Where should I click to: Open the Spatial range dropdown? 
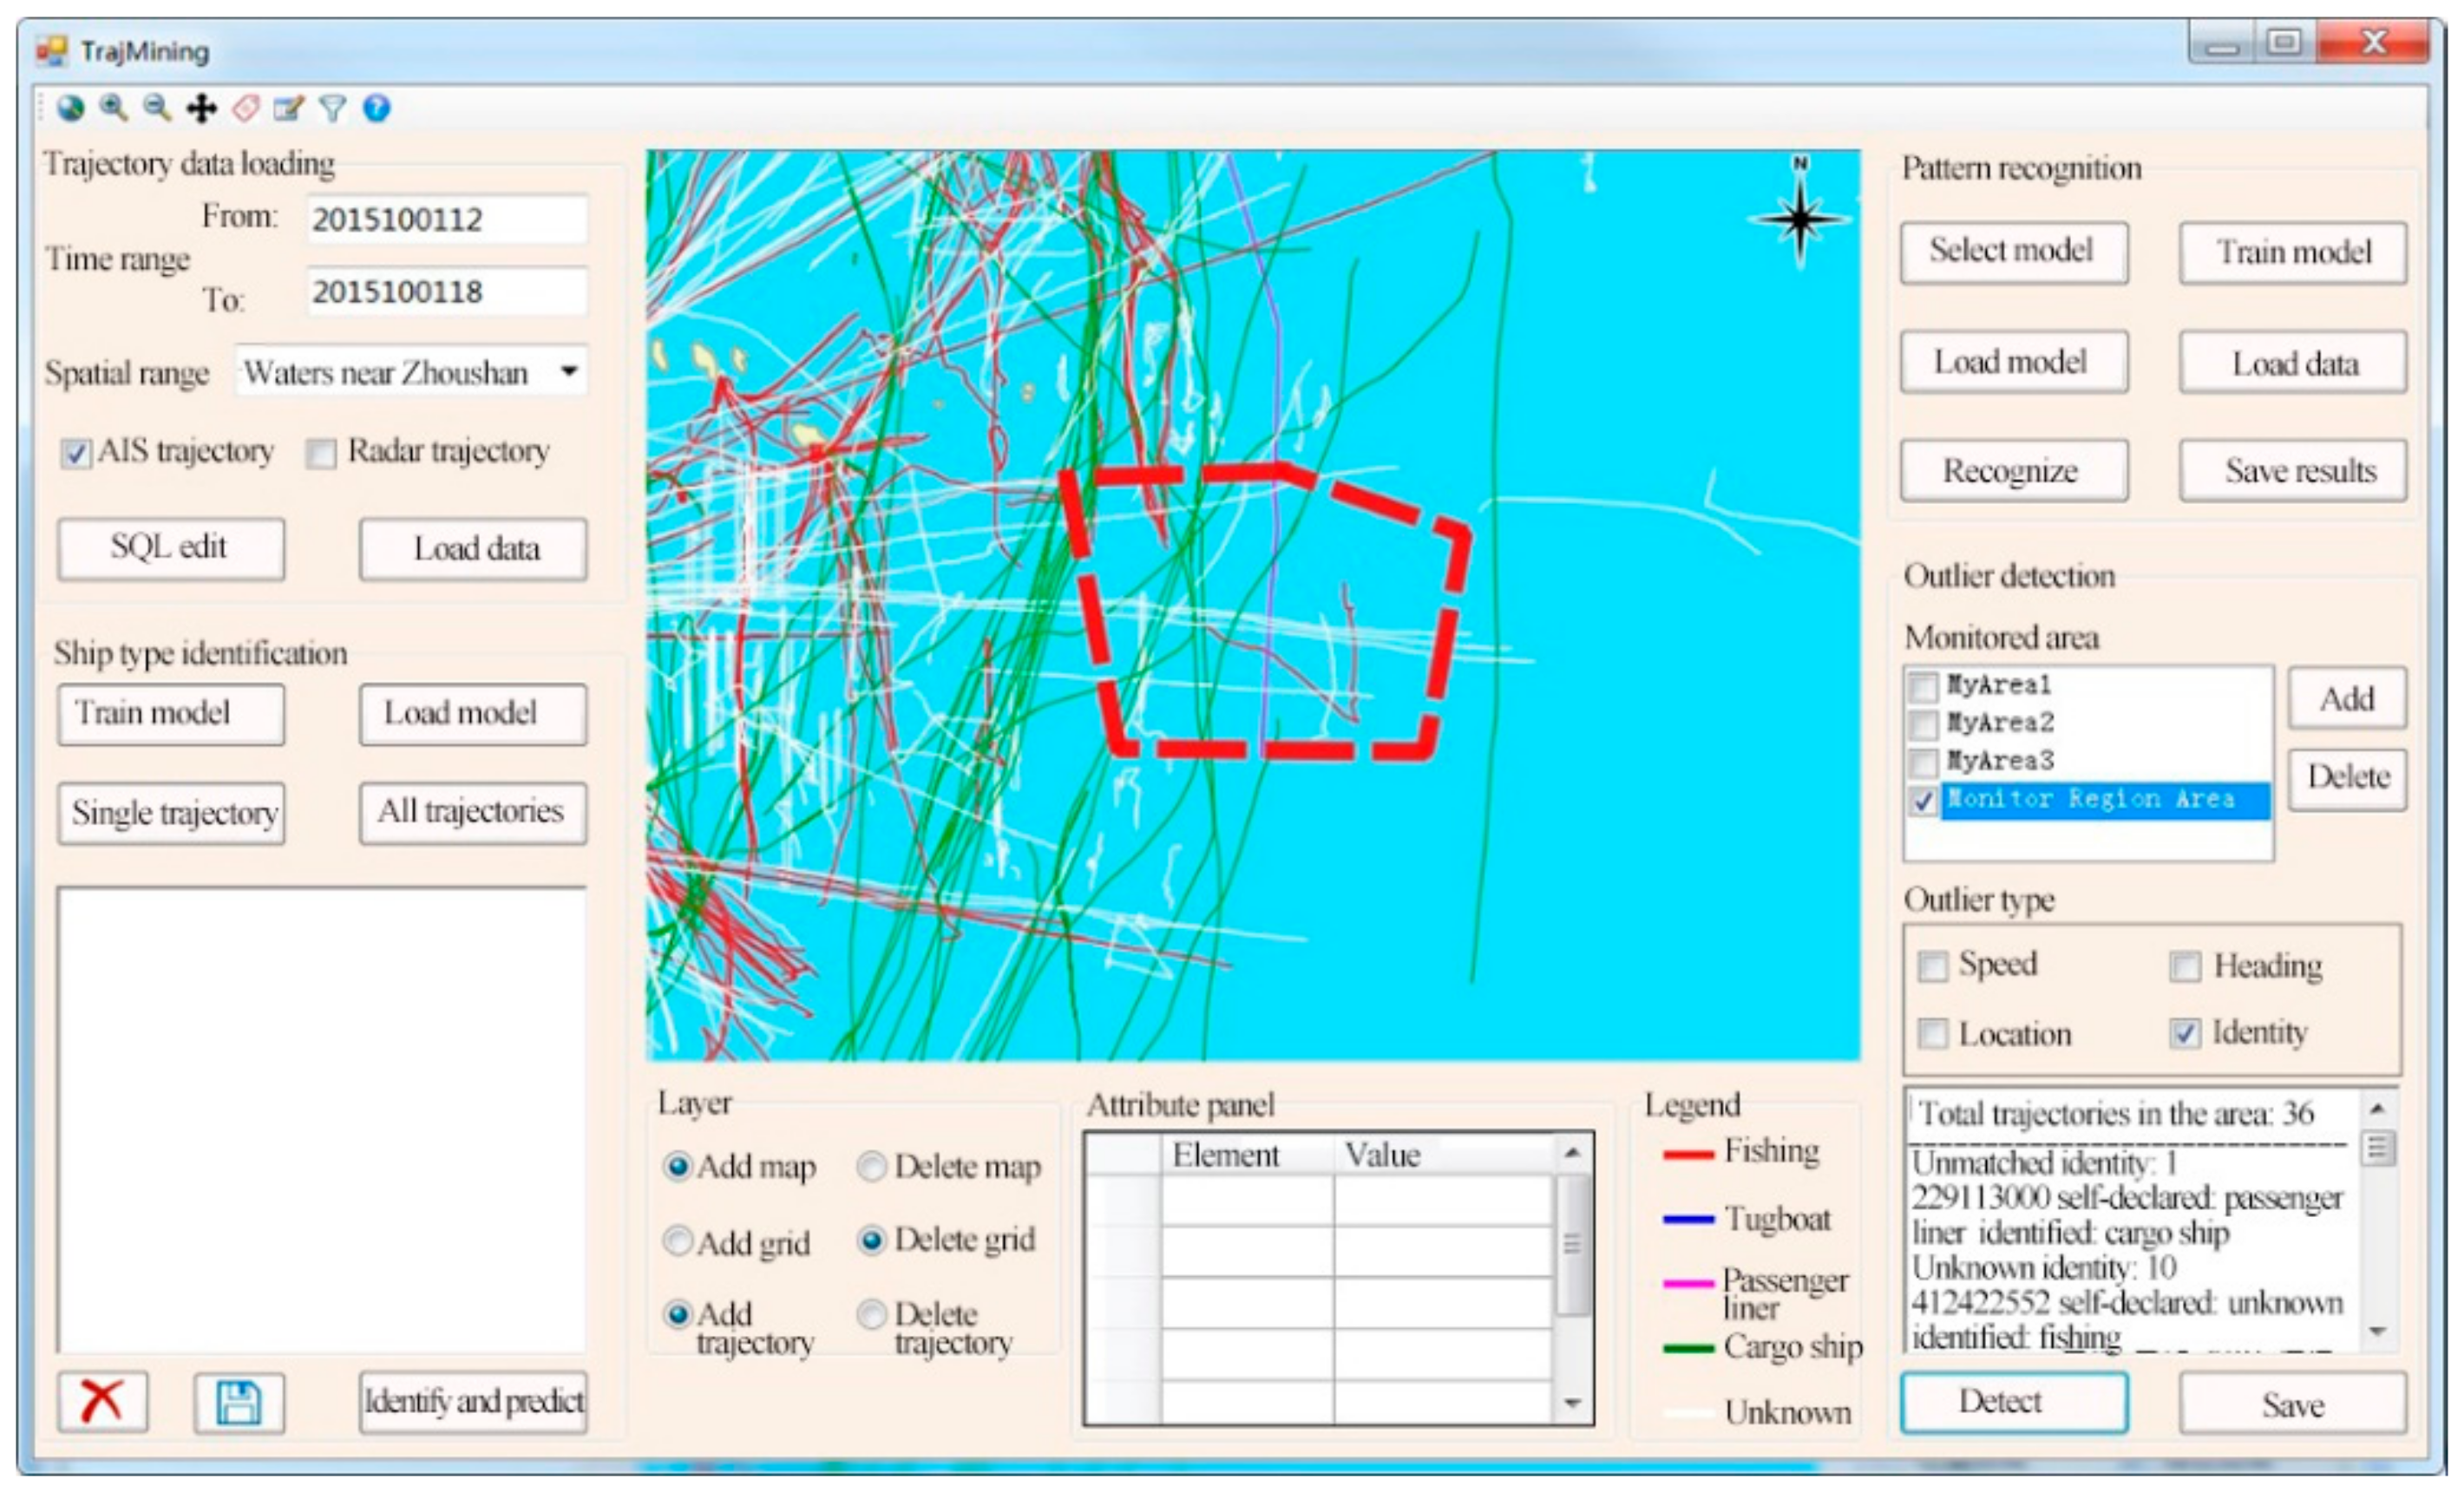569,372
